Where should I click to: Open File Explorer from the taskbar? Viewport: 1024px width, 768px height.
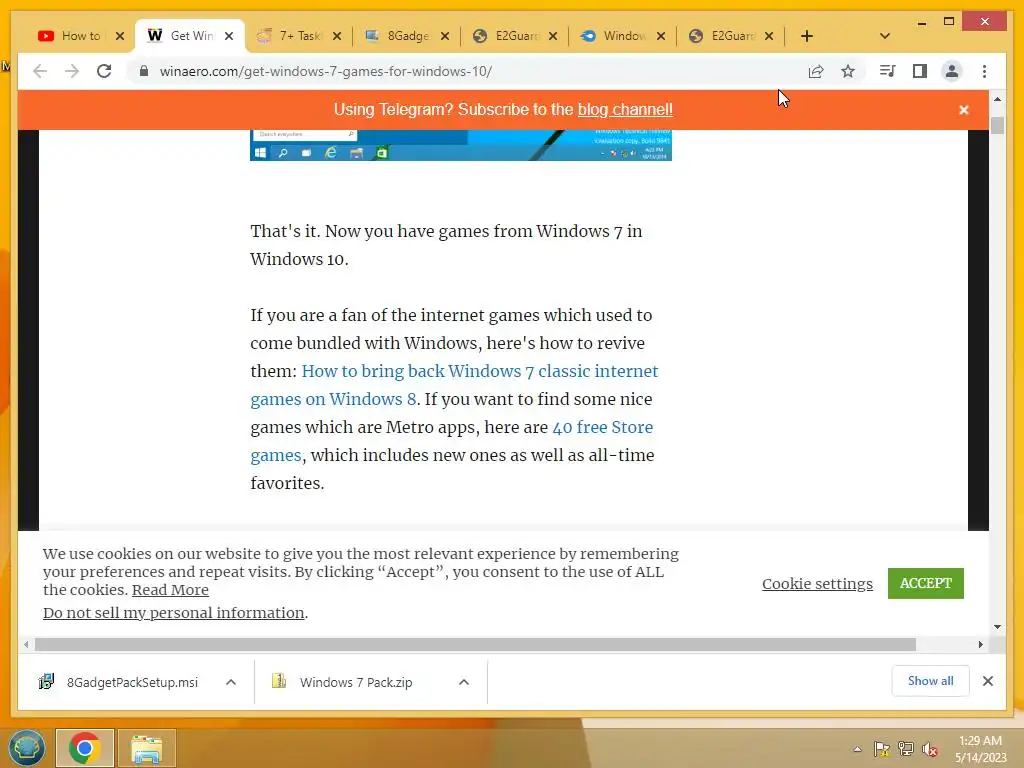click(147, 748)
